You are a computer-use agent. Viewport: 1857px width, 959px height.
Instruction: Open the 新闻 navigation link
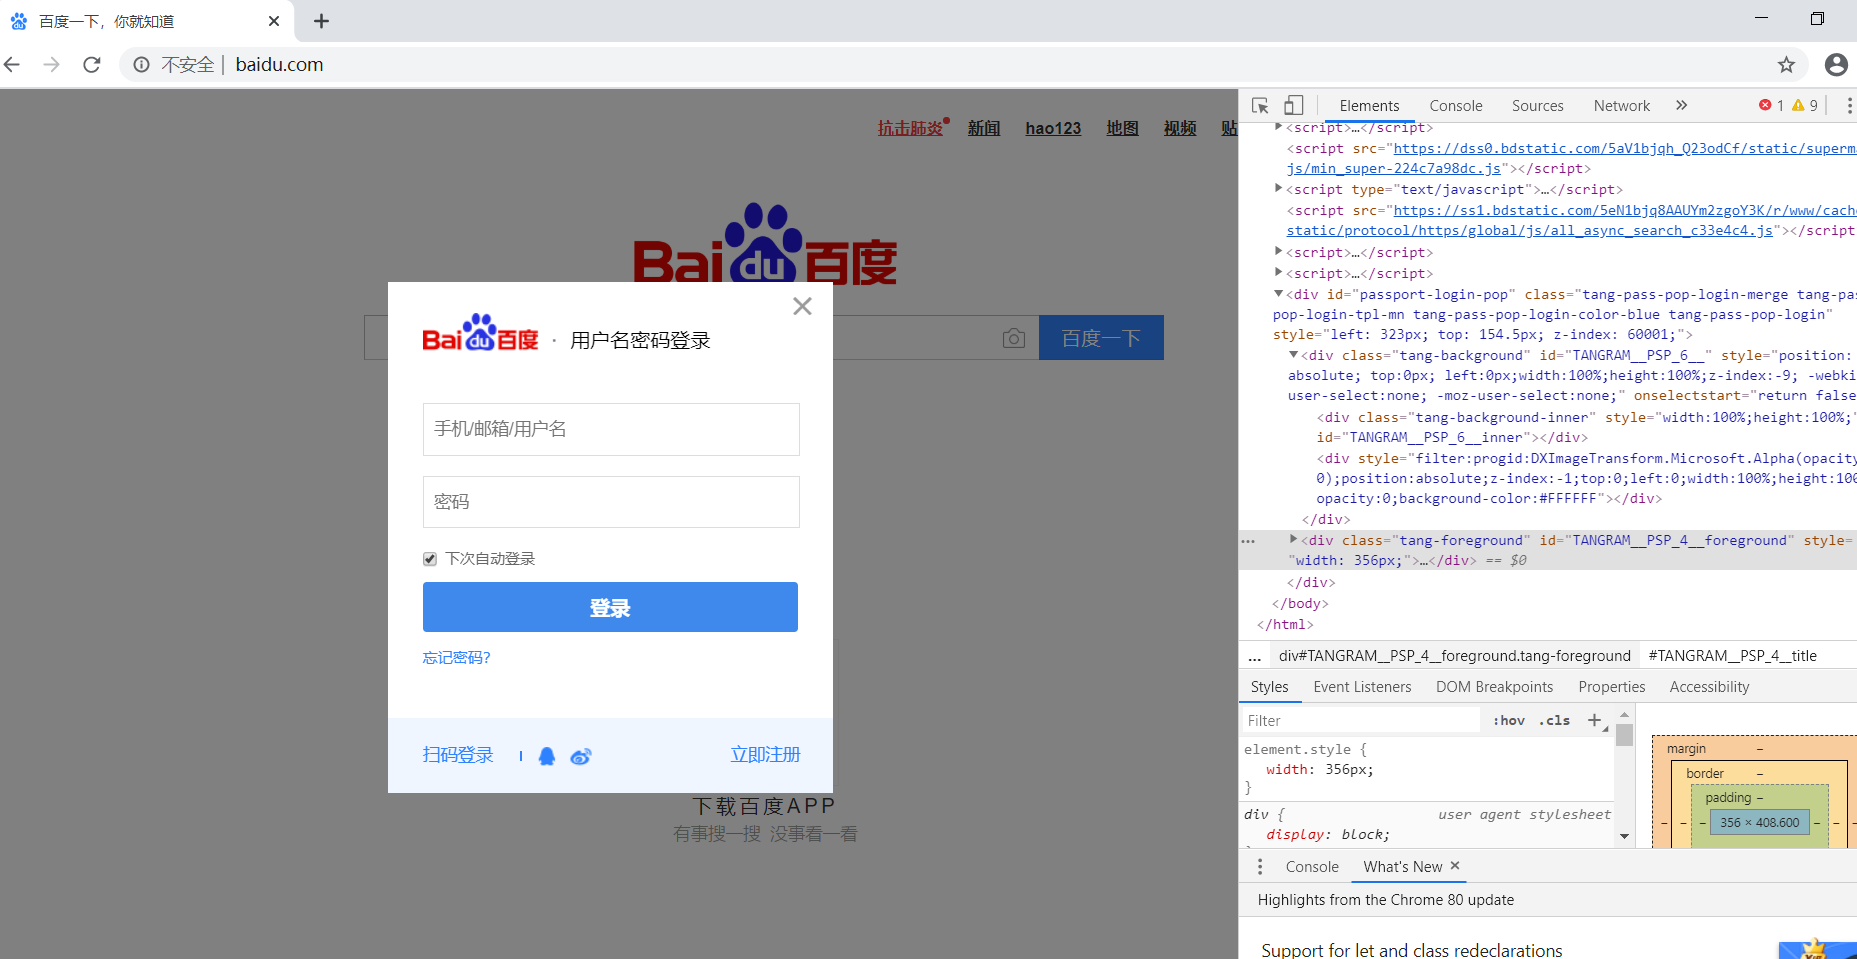click(x=984, y=128)
